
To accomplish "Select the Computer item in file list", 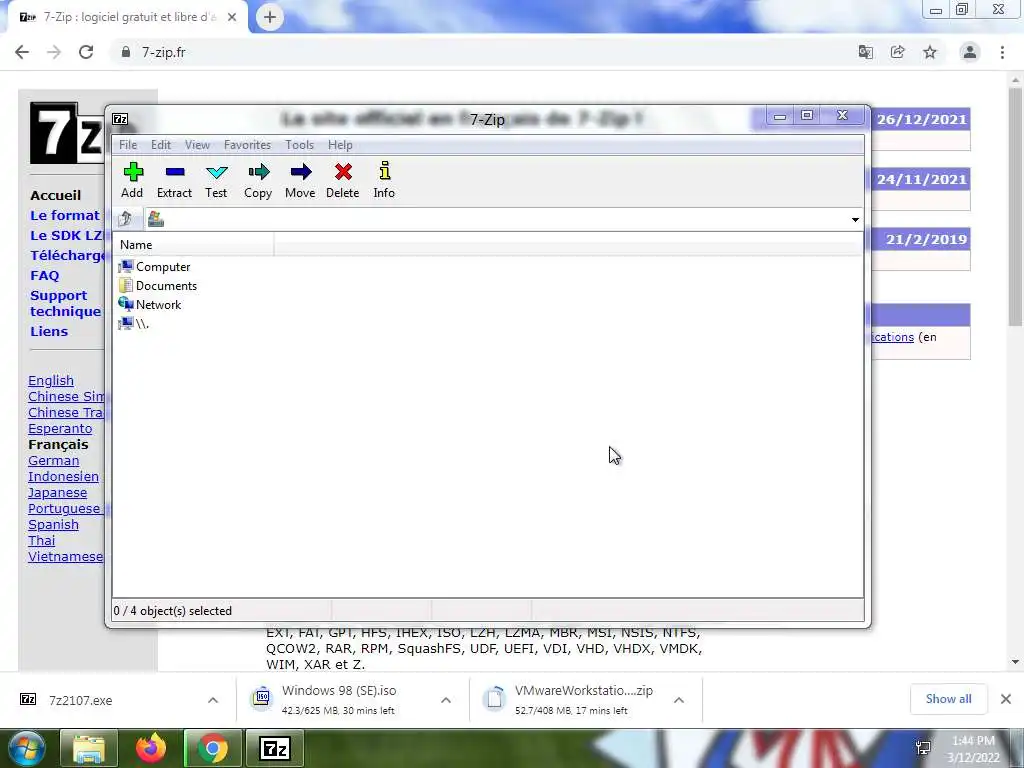I will click(155, 266).
